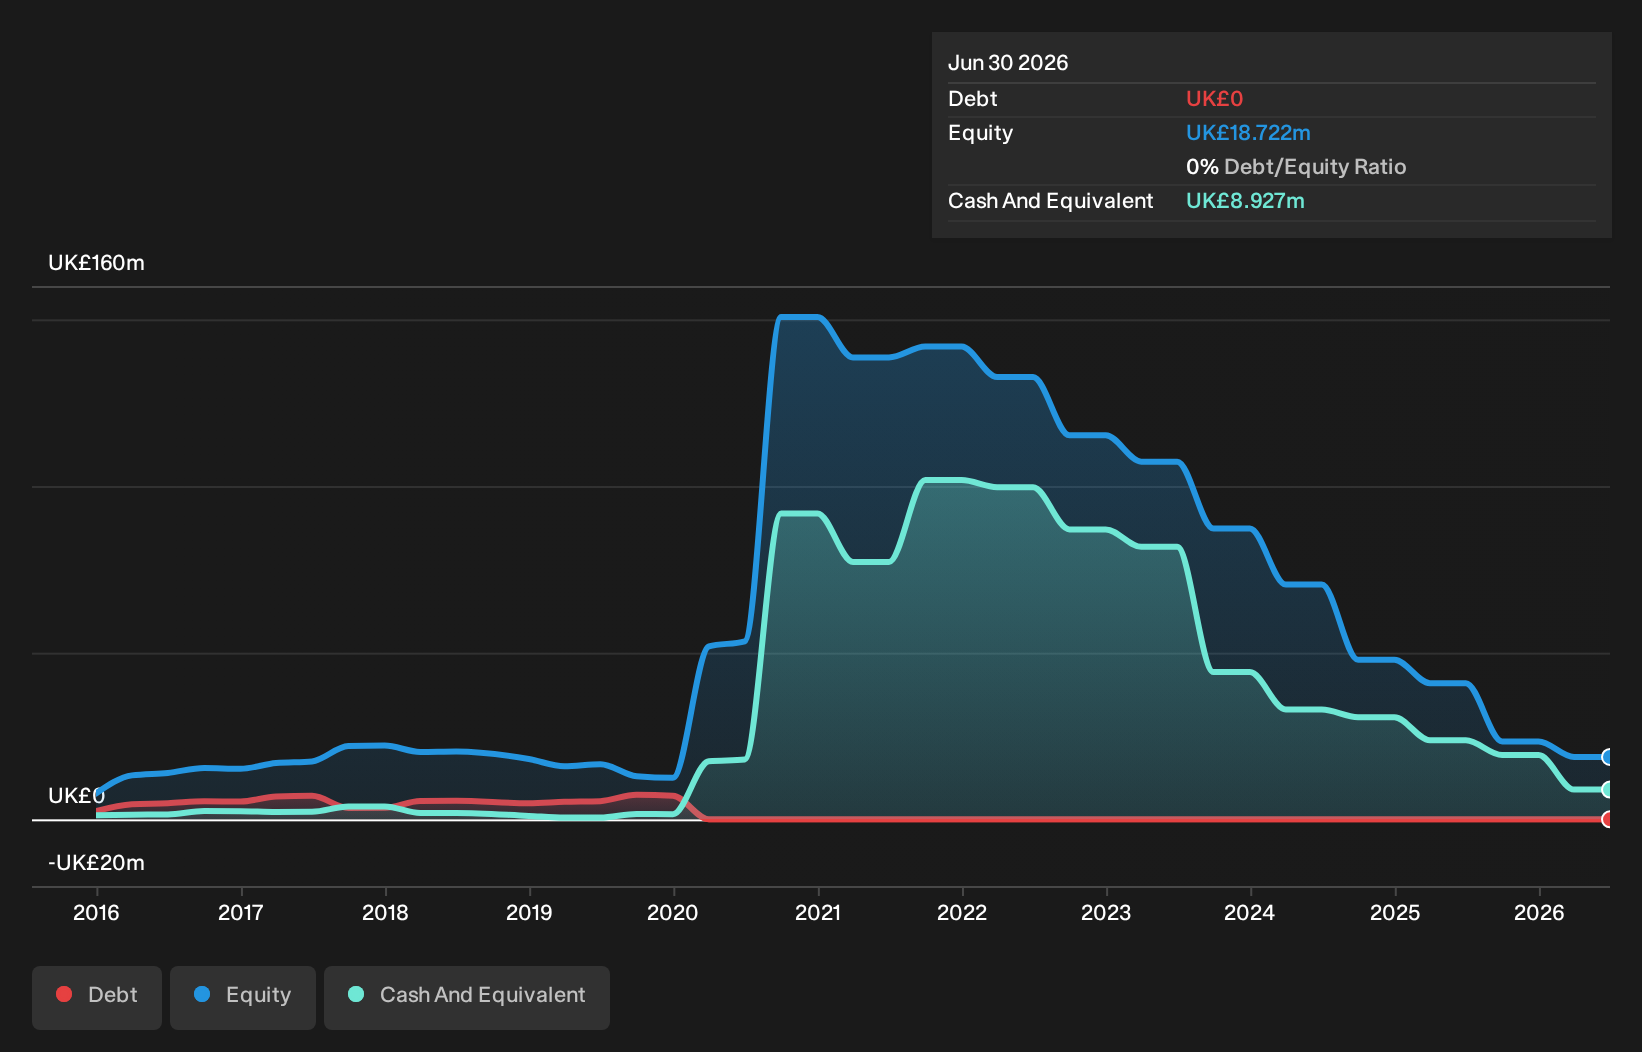Toggle Cash And Equivalent legend button
The width and height of the screenshot is (1642, 1052).
coord(467,997)
